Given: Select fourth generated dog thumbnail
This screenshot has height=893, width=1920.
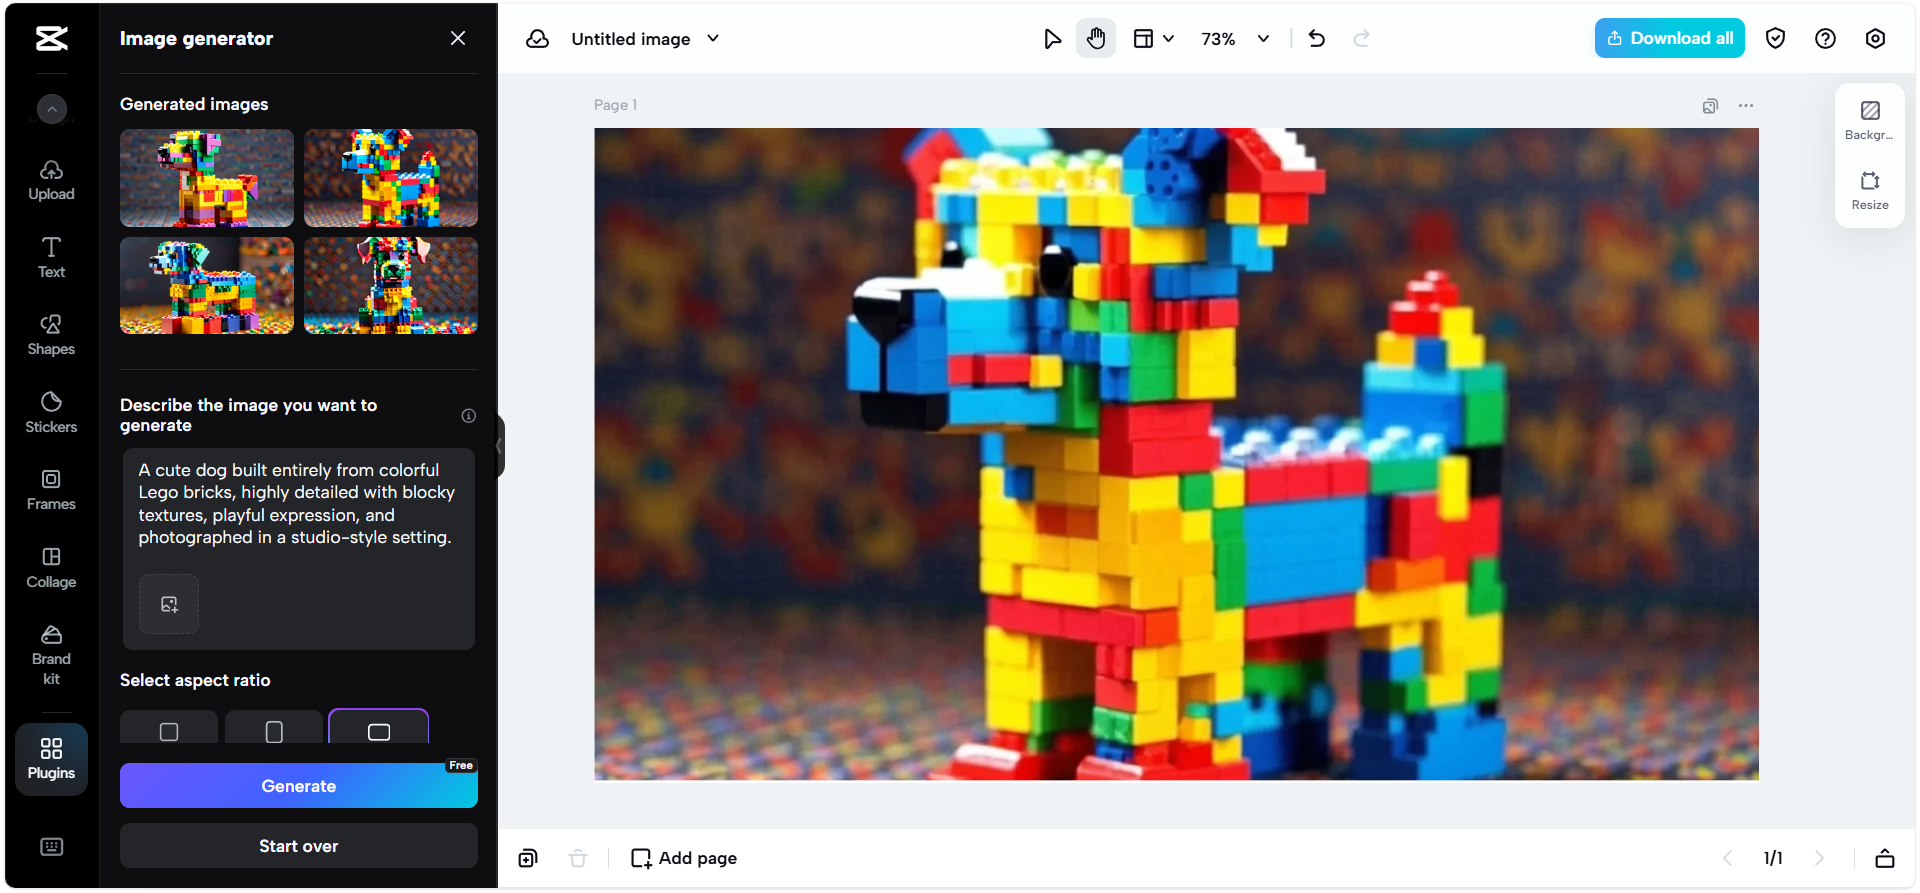Looking at the screenshot, I should 391,285.
